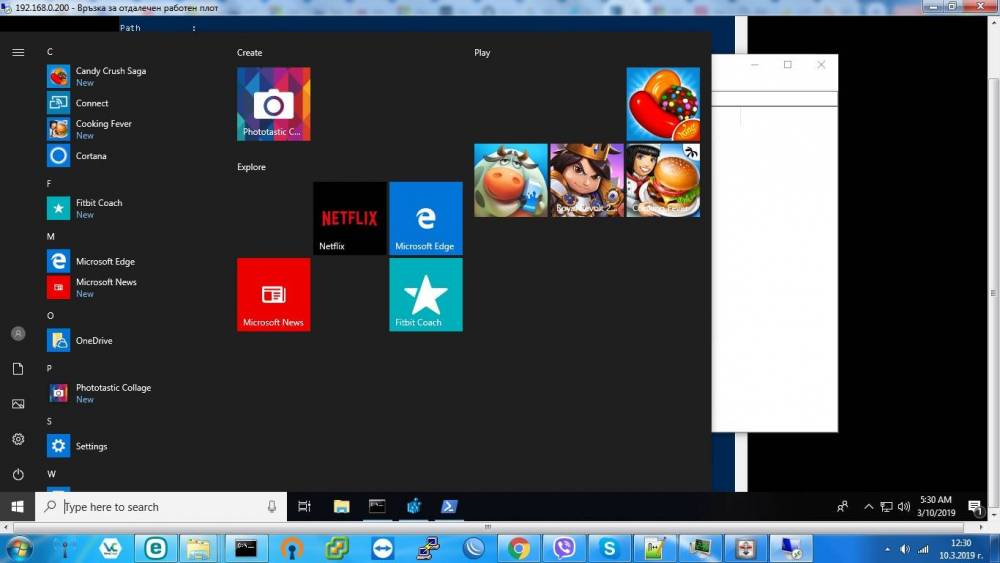This screenshot has width=1000, height=563.
Task: Open Google Chrome on the host taskbar
Action: point(518,548)
